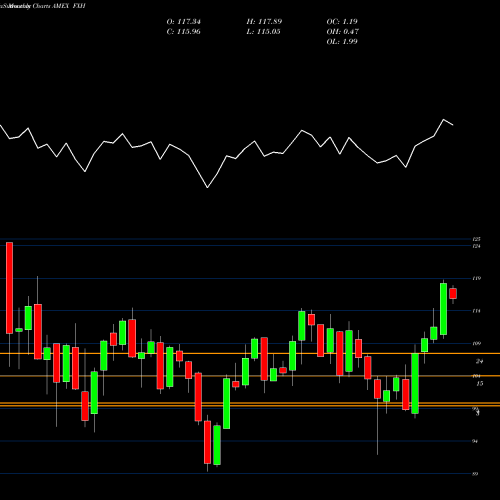This screenshot has height=500, width=500.
Task: Click the lowest trough of the white indicator line
Action: point(207,188)
